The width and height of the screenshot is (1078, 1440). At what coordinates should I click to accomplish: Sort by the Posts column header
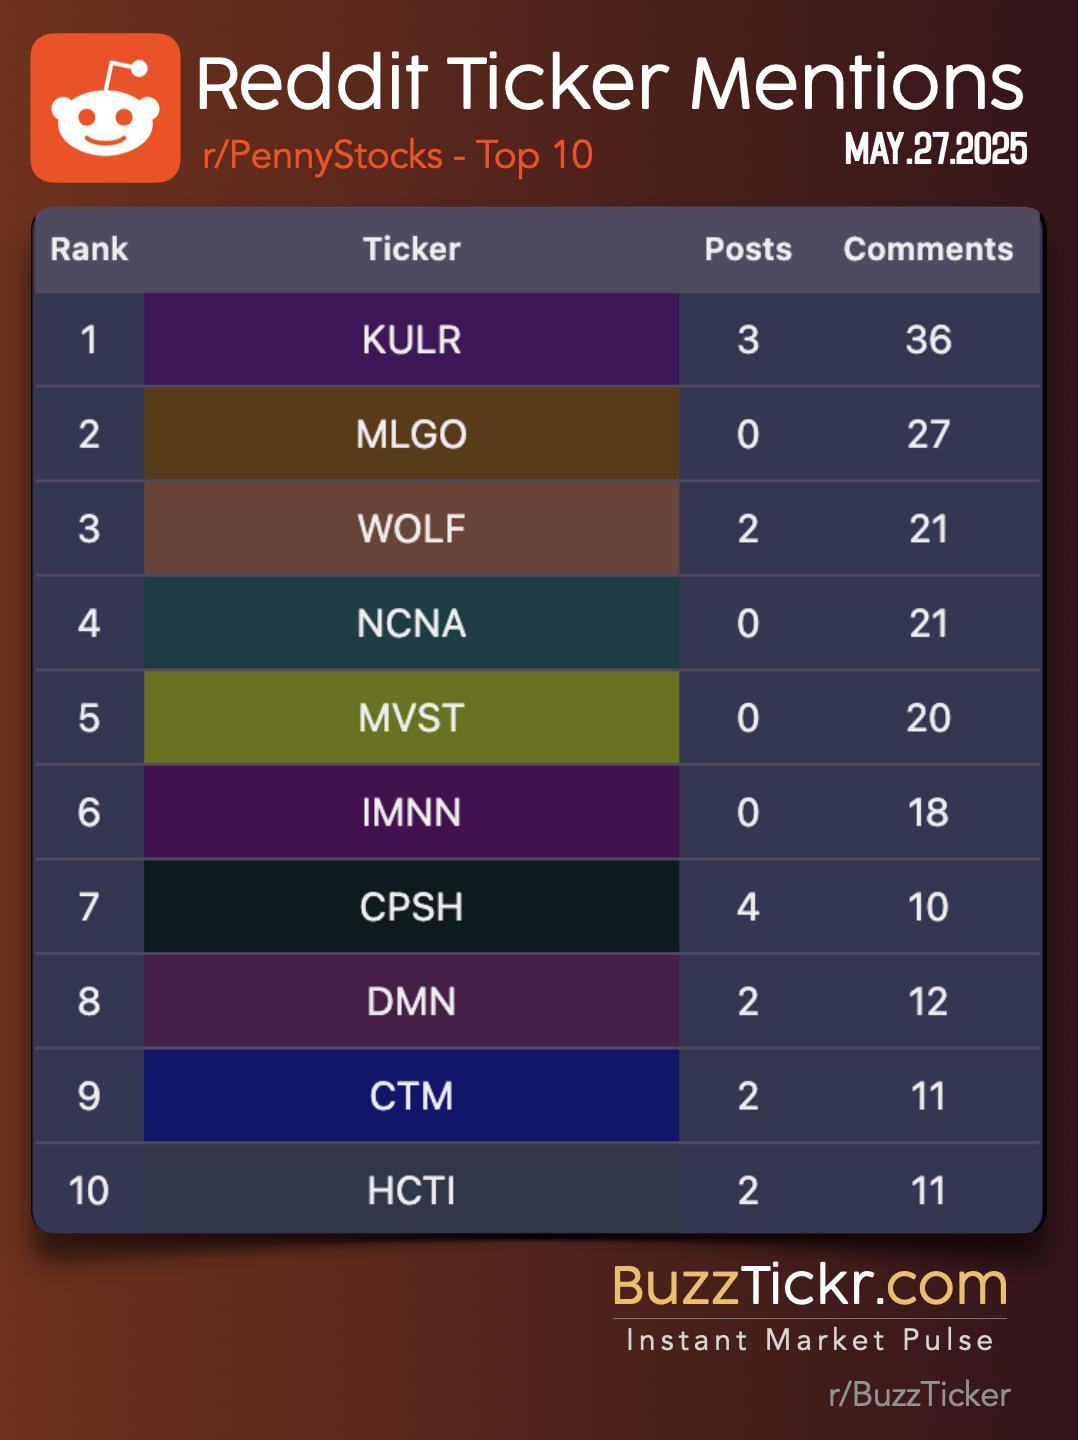(748, 249)
